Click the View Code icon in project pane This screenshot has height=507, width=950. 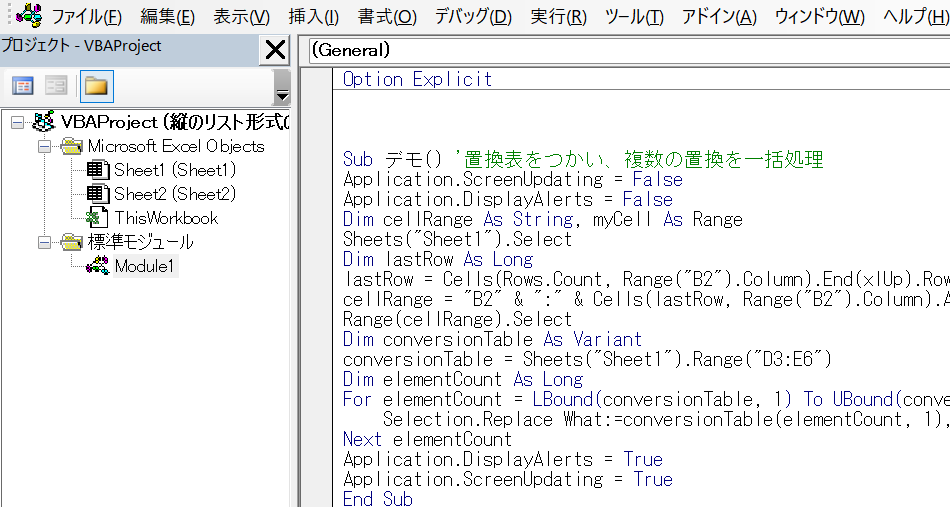click(x=23, y=86)
